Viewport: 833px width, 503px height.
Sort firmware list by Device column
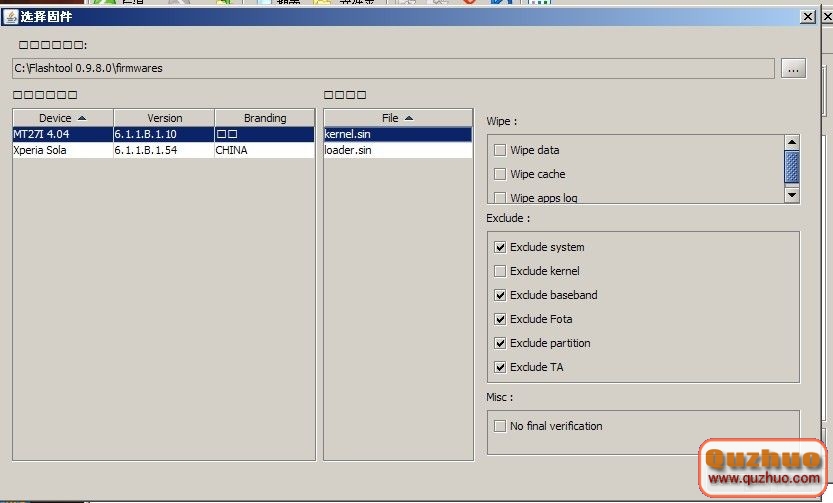click(x=62, y=118)
